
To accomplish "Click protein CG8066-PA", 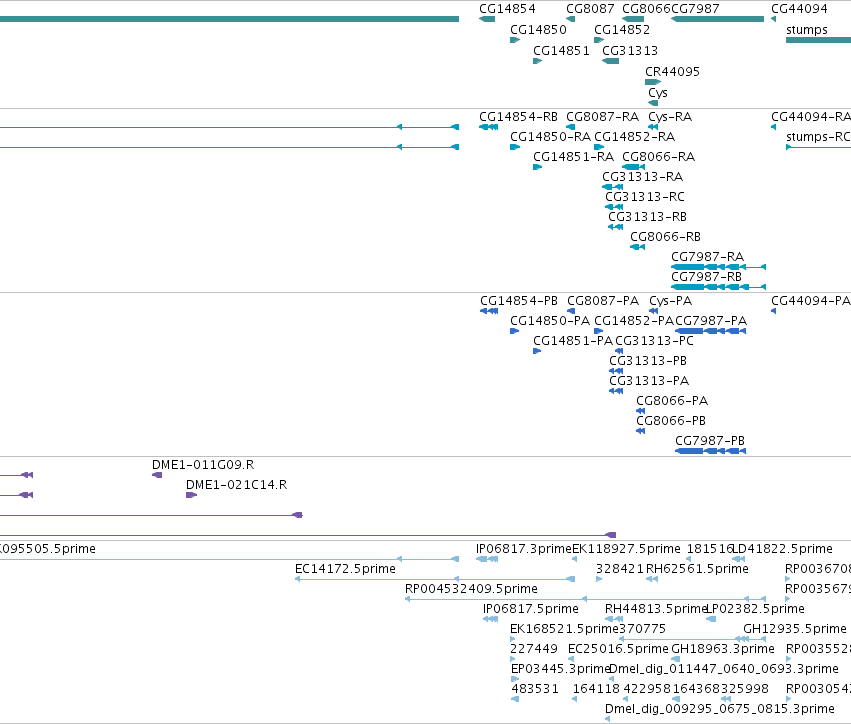I will (641, 411).
